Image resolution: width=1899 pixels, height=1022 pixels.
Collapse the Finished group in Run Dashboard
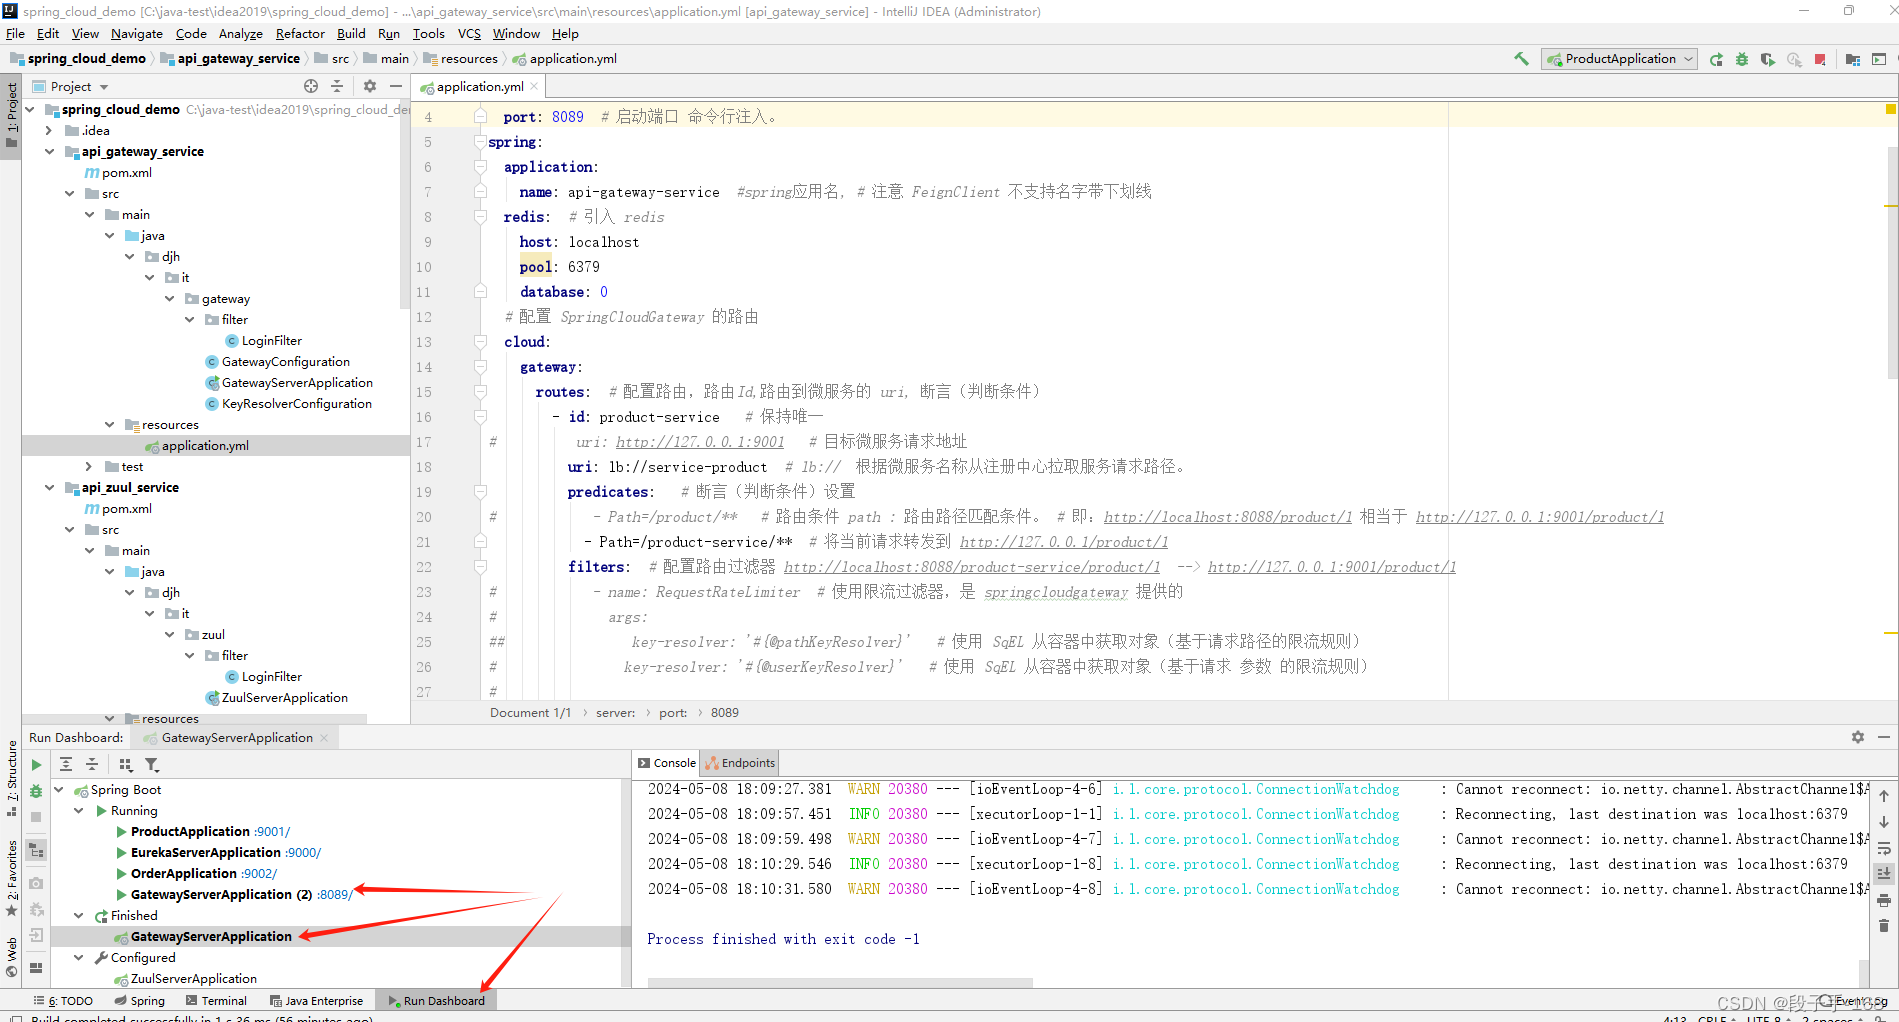click(79, 916)
